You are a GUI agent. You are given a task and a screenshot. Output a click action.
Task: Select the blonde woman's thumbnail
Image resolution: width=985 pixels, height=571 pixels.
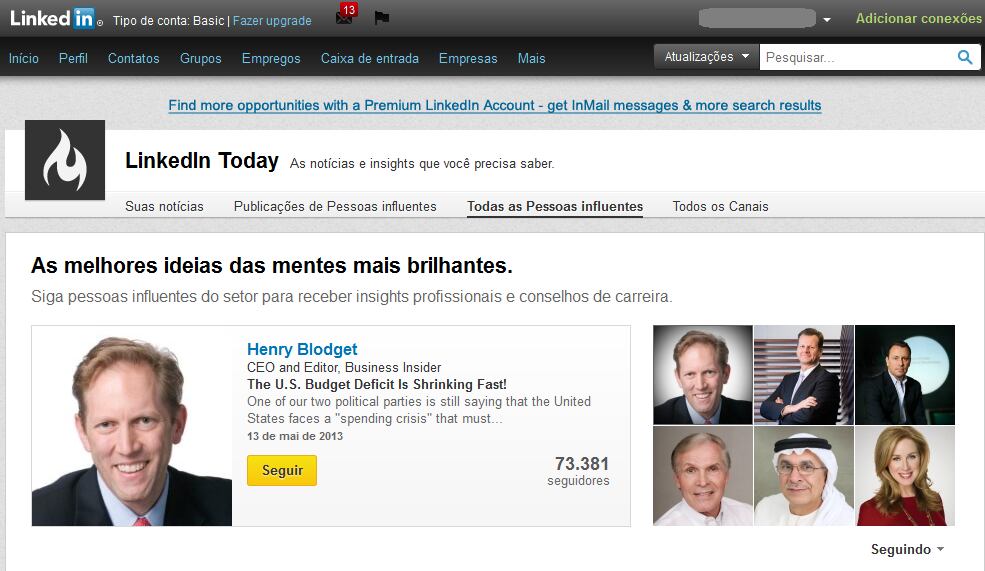905,476
